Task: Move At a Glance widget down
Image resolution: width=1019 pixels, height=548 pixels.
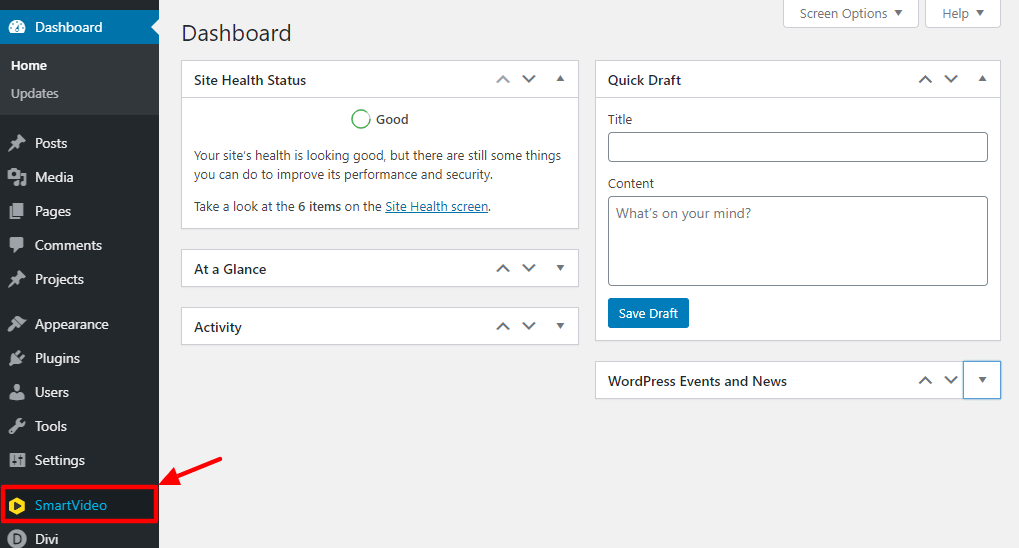Action: pos(529,268)
